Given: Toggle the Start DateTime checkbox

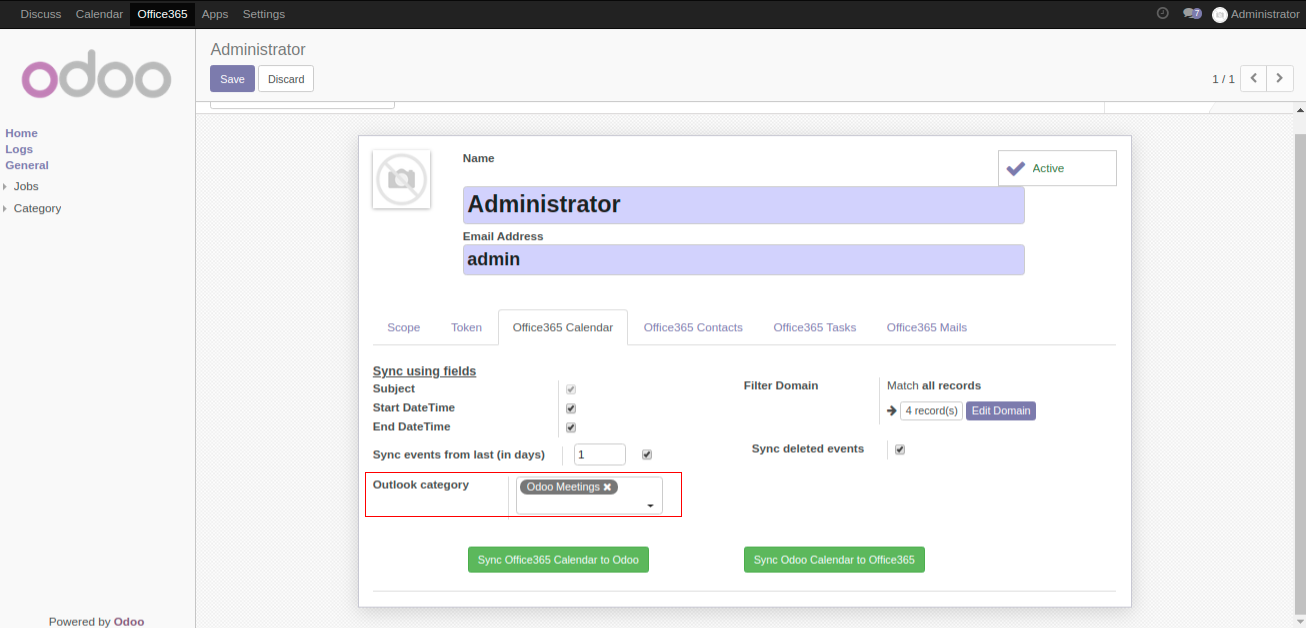Looking at the screenshot, I should (571, 408).
